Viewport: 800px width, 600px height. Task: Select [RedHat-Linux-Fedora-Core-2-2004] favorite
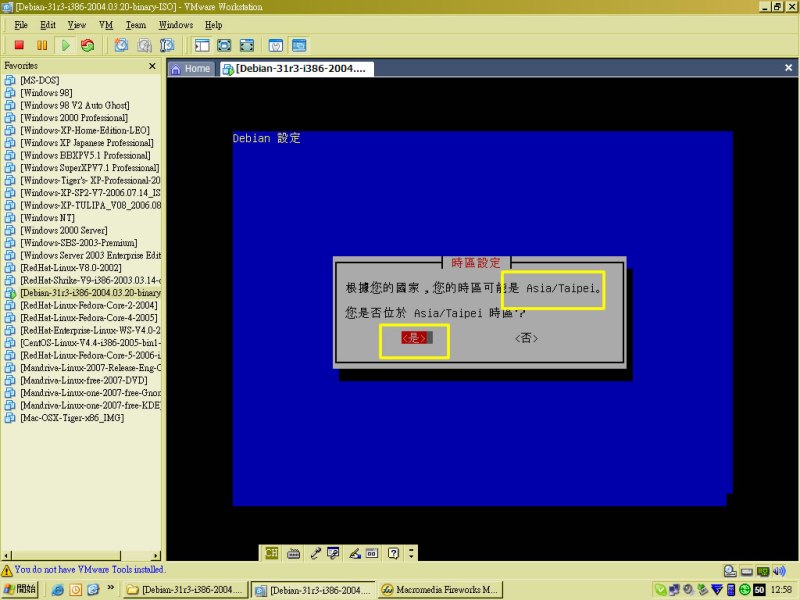click(89, 305)
